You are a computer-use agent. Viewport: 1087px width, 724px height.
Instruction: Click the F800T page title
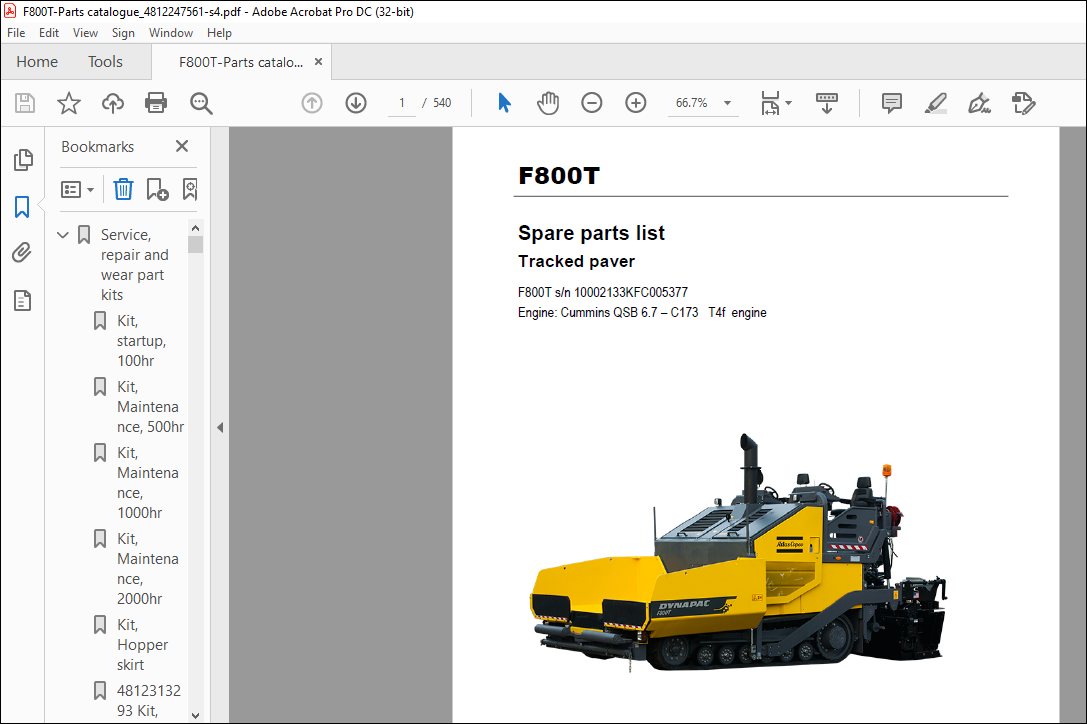coord(559,176)
